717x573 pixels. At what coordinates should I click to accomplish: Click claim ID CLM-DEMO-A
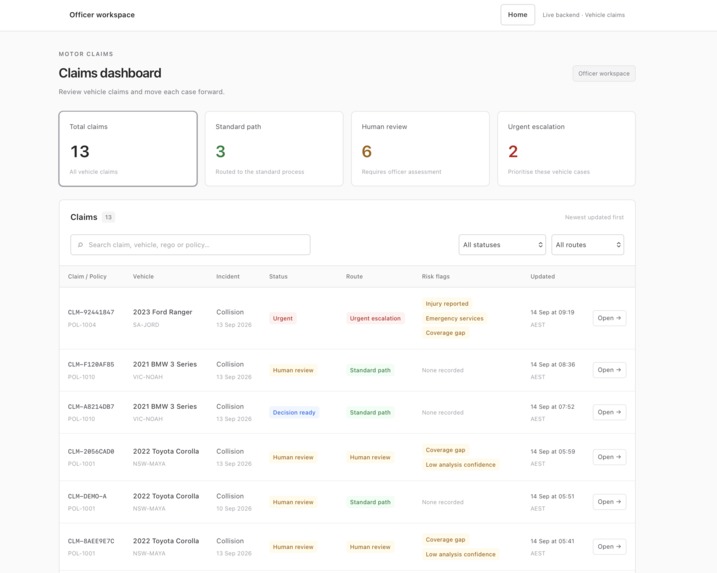[87, 496]
